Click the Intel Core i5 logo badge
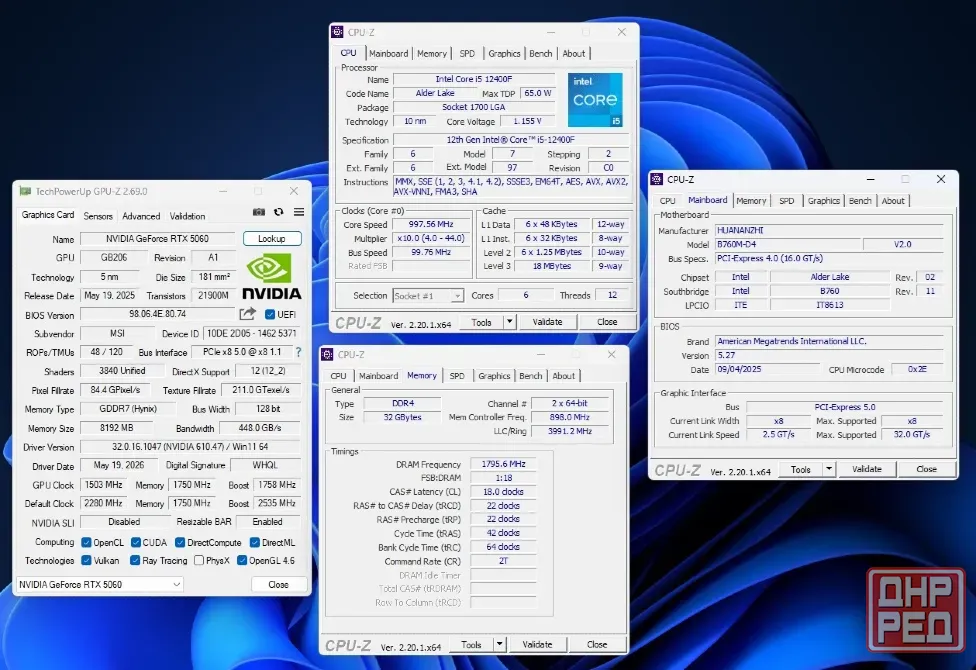This screenshot has width=976, height=670. click(x=594, y=100)
